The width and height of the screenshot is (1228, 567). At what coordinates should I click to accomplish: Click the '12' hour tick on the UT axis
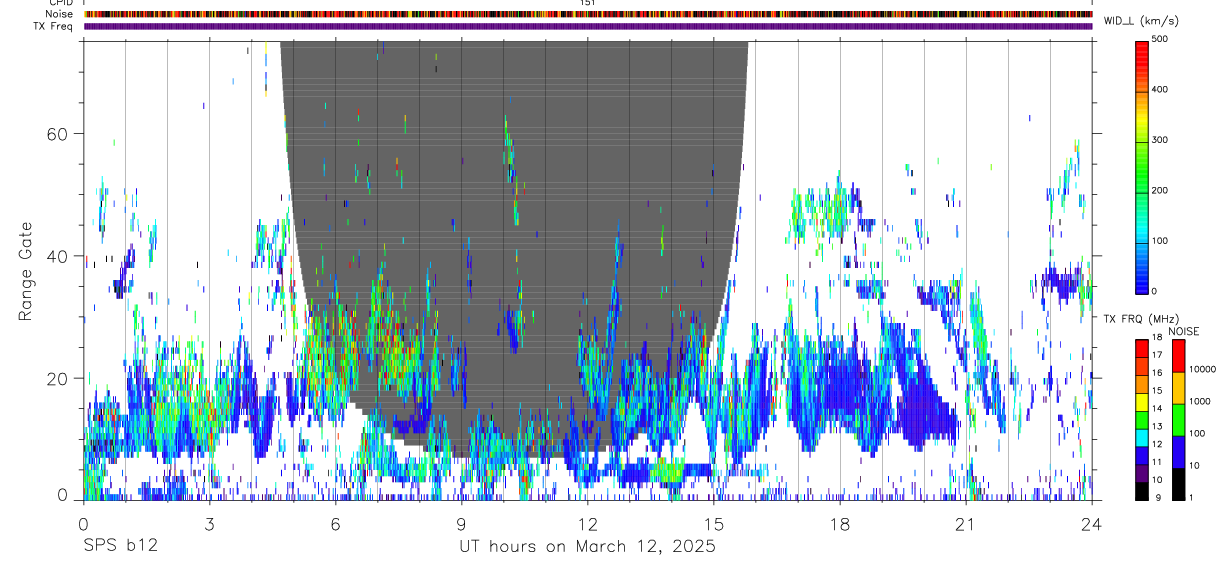pos(587,524)
